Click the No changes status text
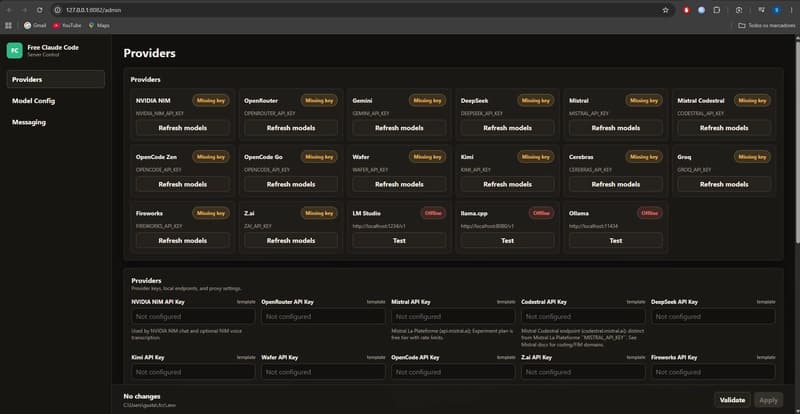 click(142, 396)
